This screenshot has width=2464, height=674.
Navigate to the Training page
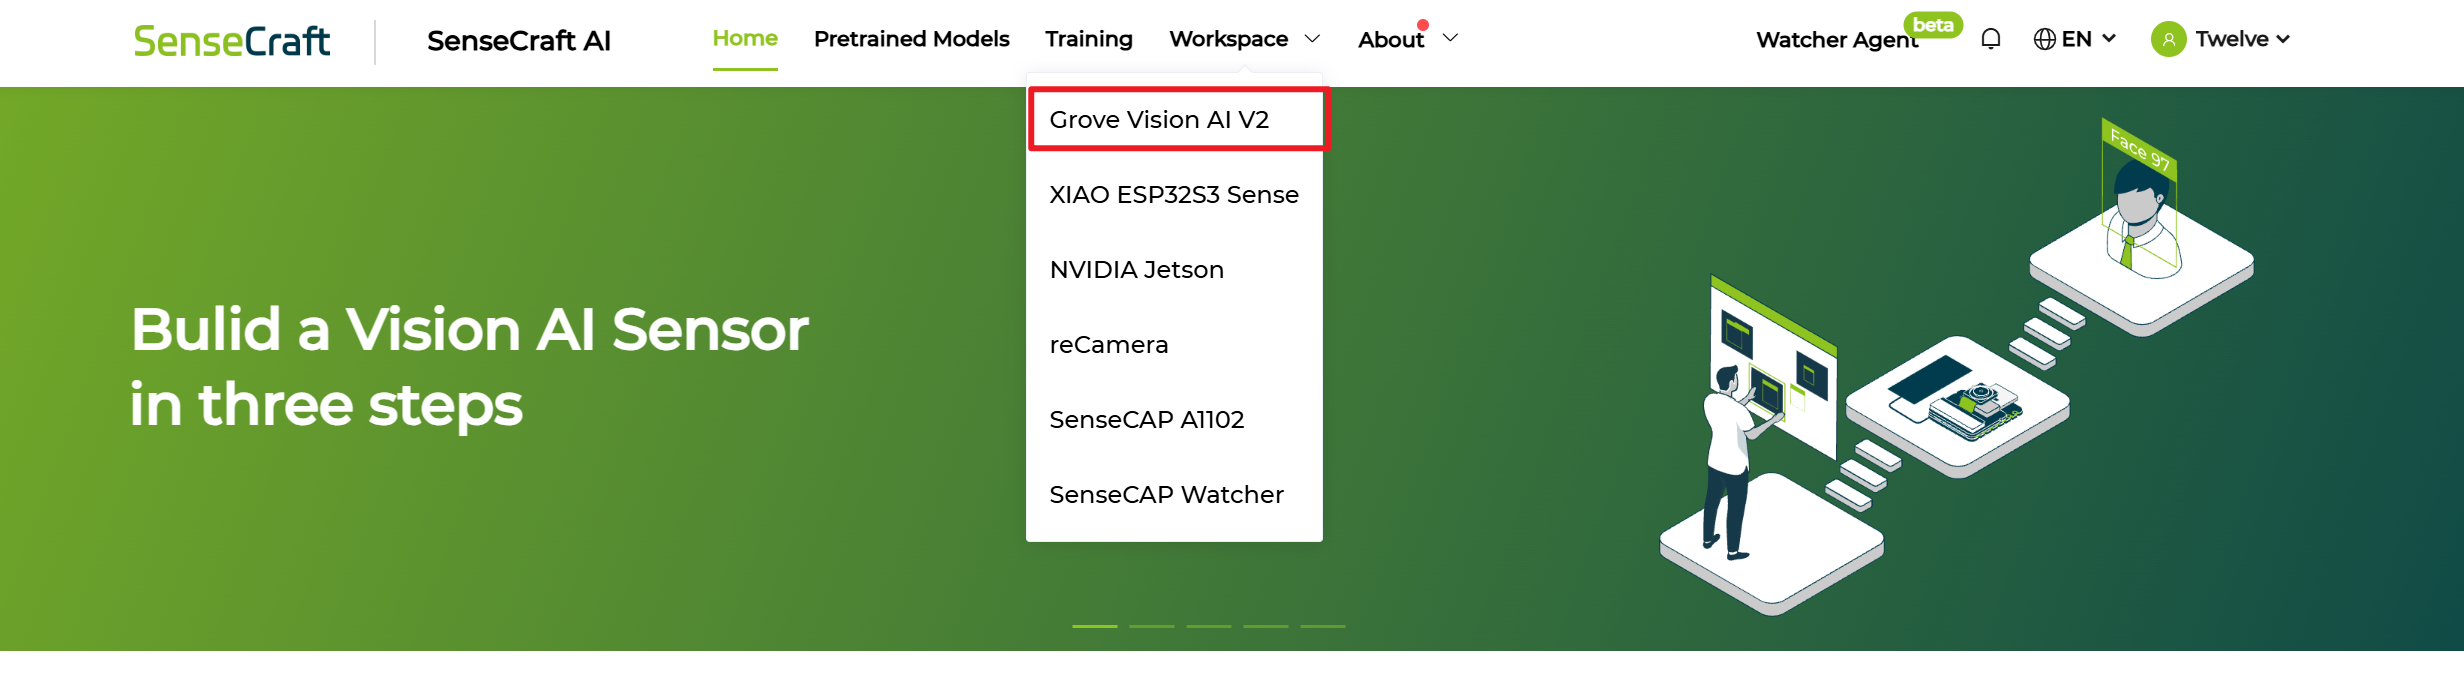[x=1088, y=39]
